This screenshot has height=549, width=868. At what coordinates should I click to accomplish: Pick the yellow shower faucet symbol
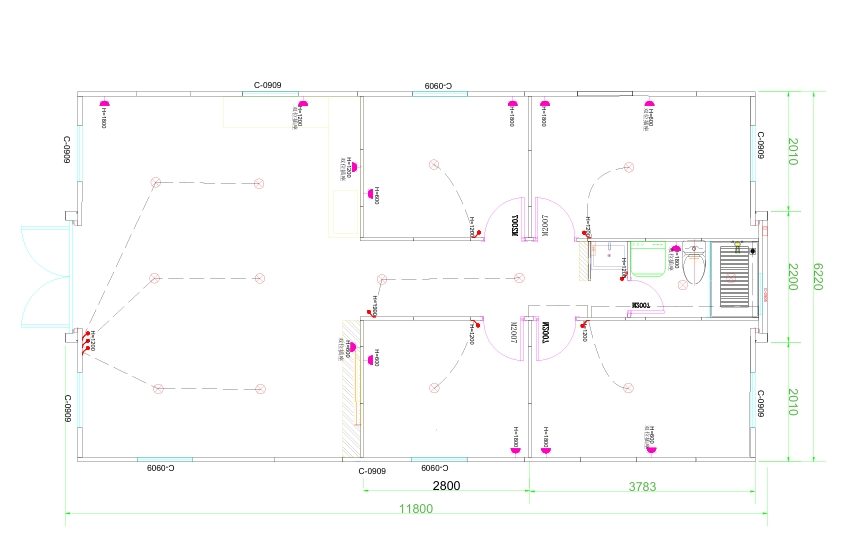tap(737, 246)
